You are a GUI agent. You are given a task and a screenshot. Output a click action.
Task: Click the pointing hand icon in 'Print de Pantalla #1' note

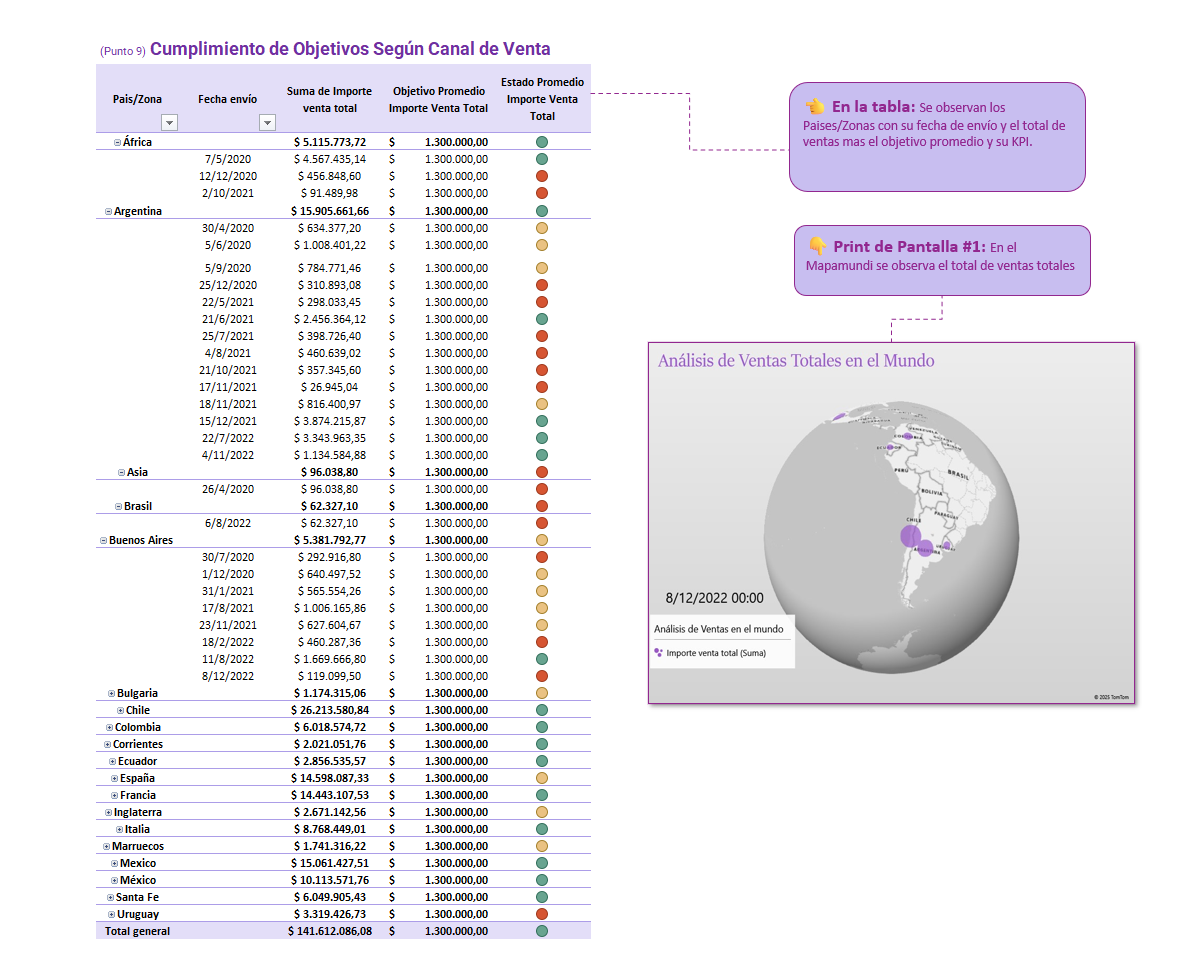[817, 245]
